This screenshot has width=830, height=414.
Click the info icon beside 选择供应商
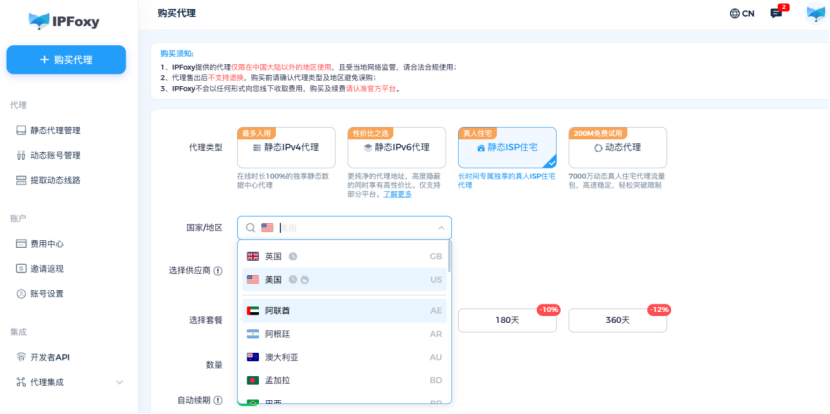coord(218,271)
